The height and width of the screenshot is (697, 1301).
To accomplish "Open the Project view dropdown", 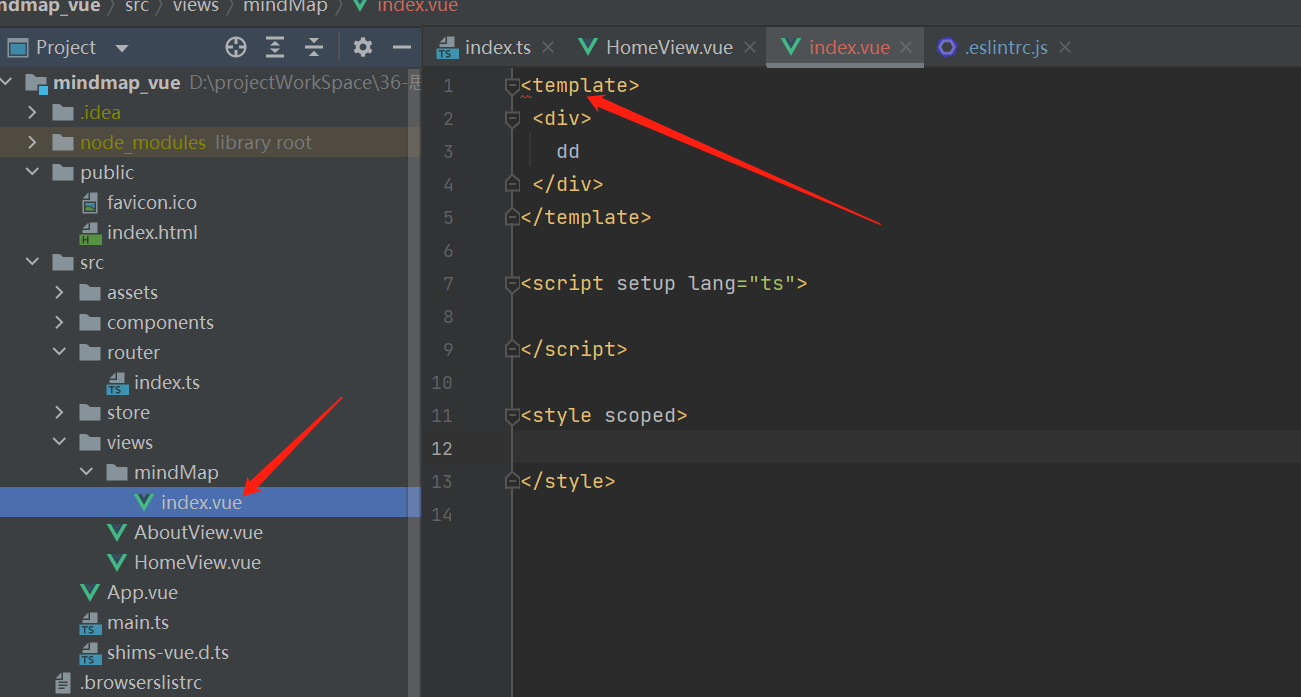I will (x=122, y=48).
